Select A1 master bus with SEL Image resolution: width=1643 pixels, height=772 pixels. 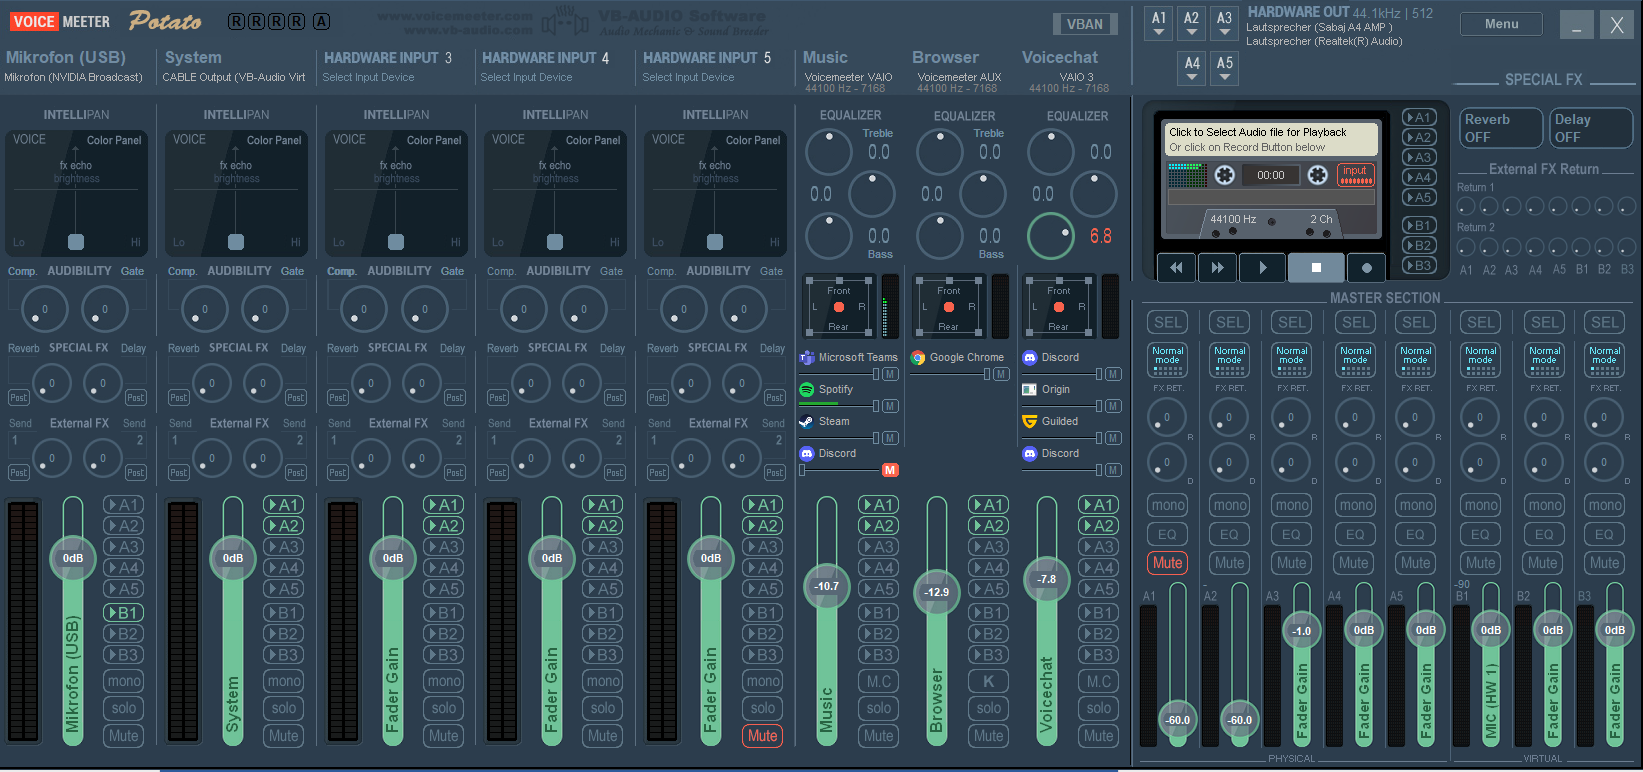1168,322
